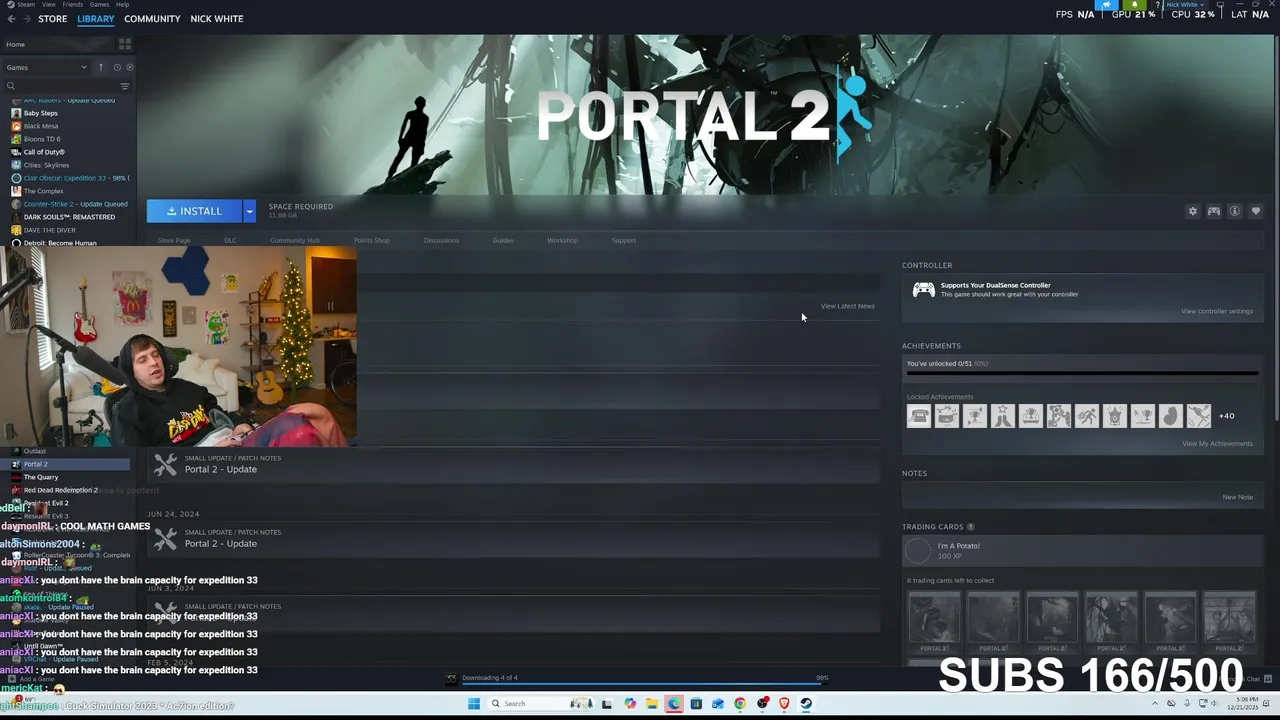Open the Games menu
The image size is (1280, 720).
click(x=99, y=4)
